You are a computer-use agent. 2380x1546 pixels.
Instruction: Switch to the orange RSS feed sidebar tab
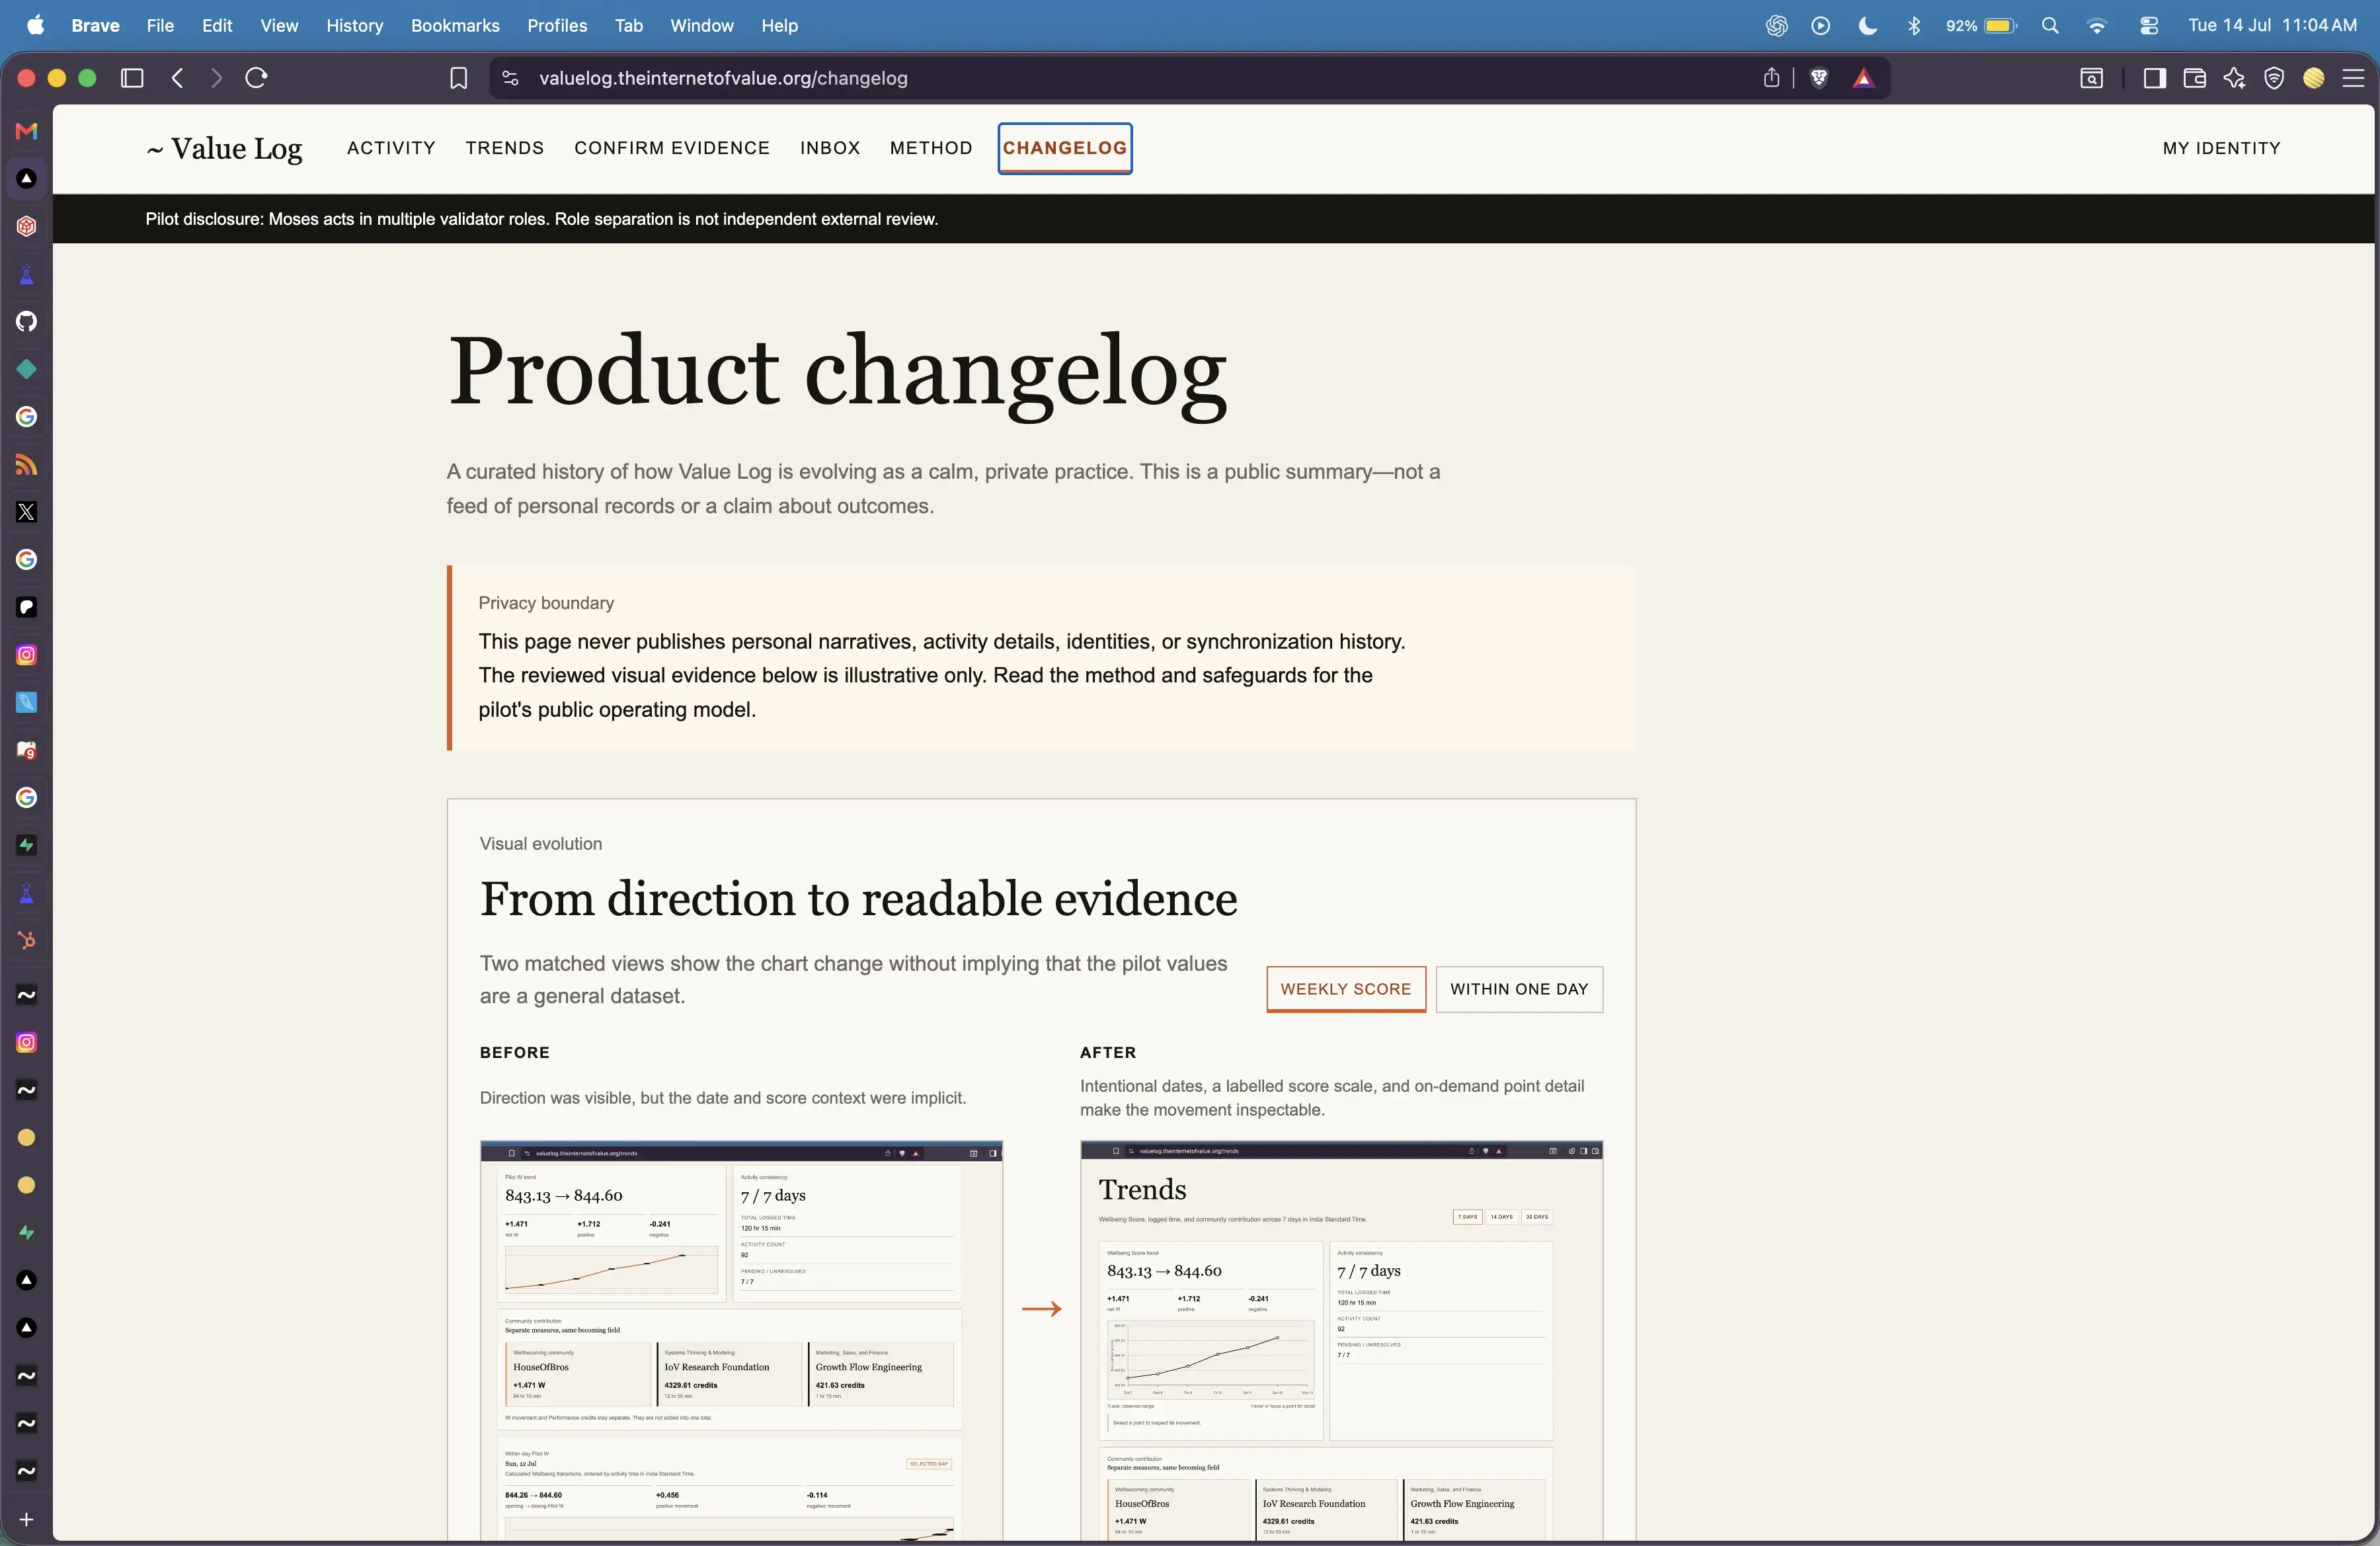(x=27, y=465)
